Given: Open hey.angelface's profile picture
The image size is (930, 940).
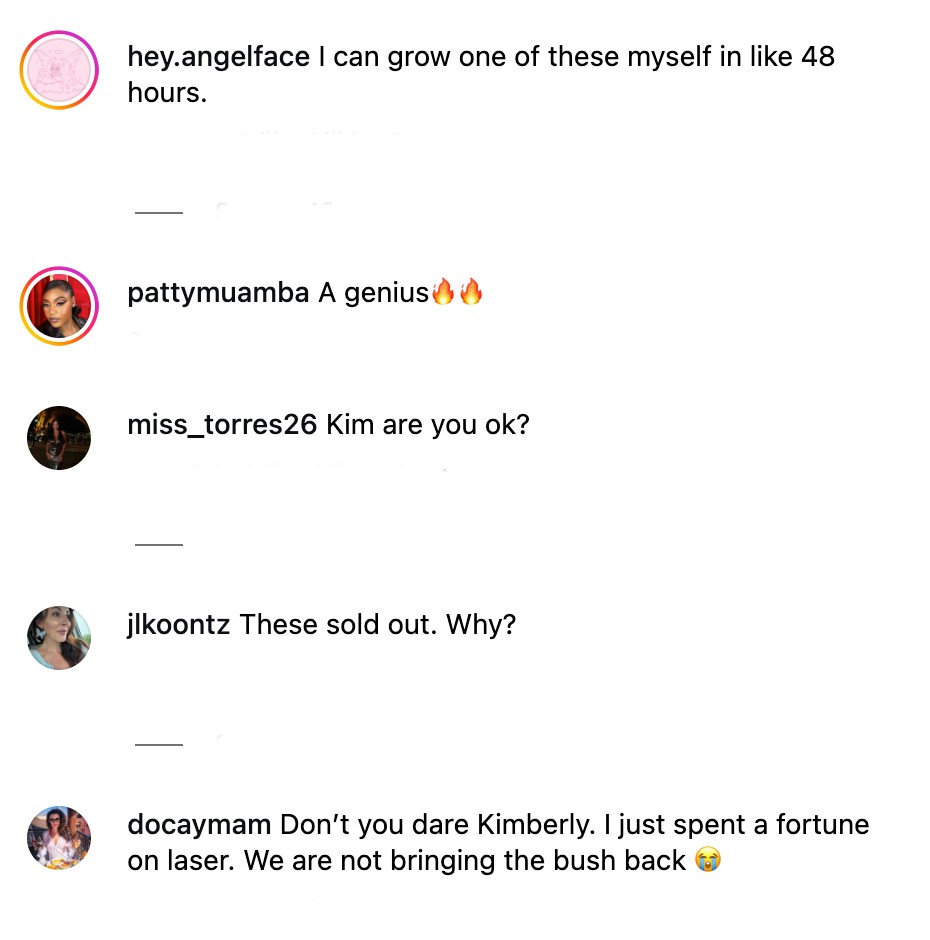Looking at the screenshot, I should pyautogui.click(x=58, y=70).
